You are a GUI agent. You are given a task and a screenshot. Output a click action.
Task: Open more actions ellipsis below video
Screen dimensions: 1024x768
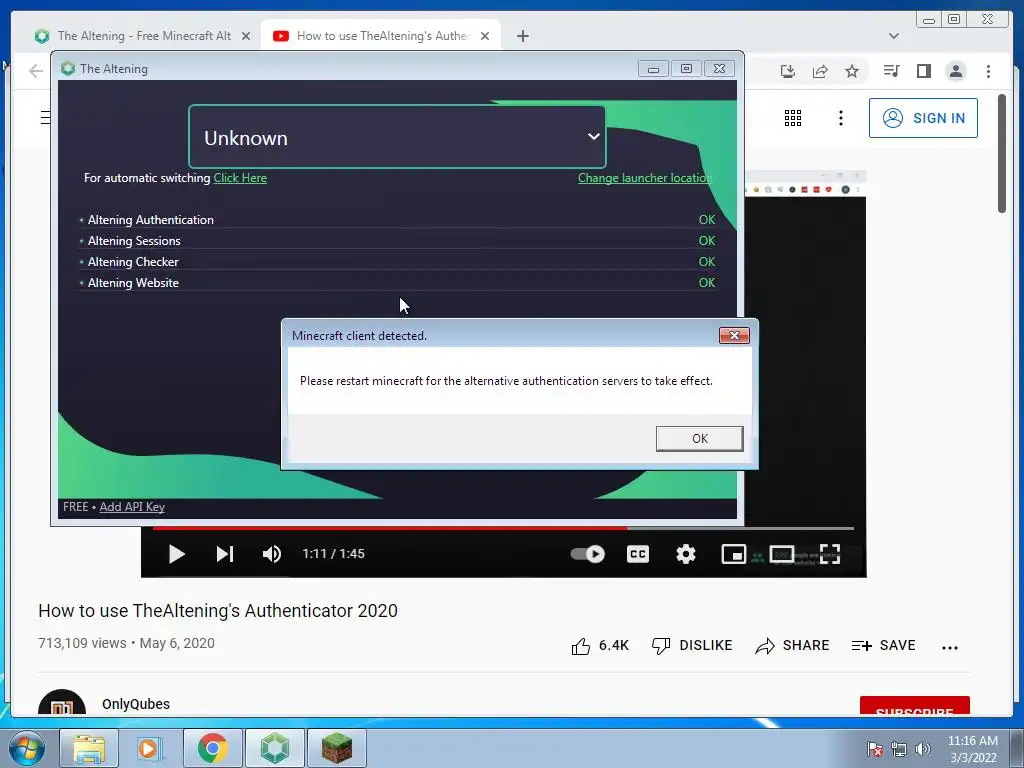[950, 647]
